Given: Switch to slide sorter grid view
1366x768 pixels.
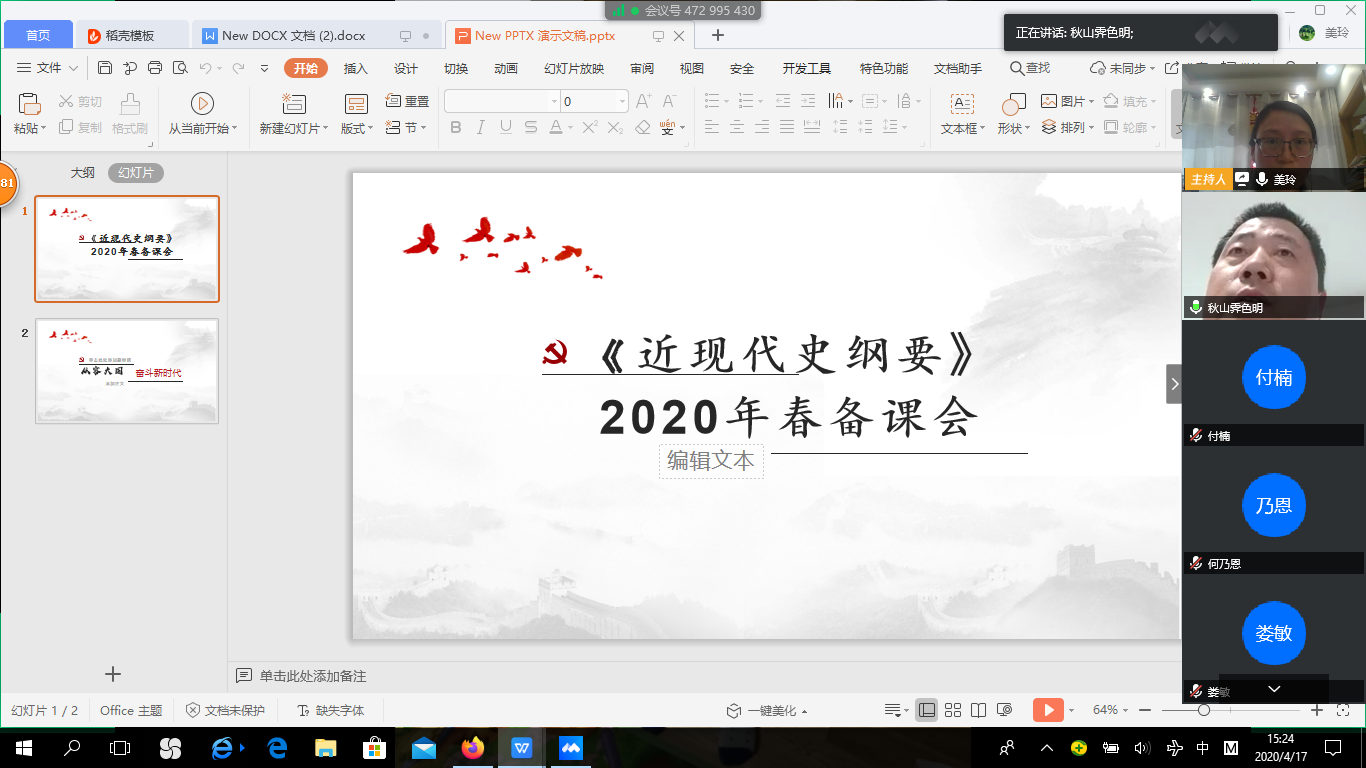Looking at the screenshot, I should (x=953, y=710).
